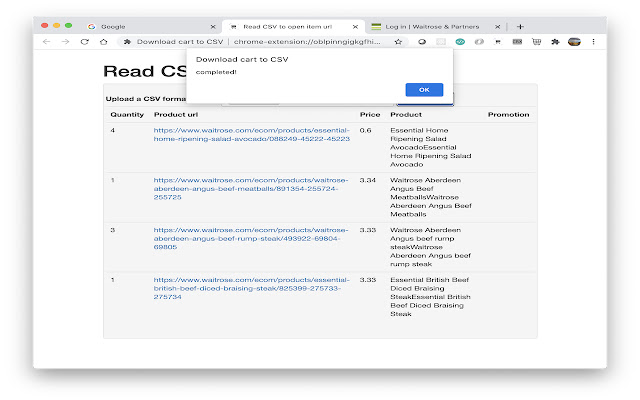This screenshot has width=640, height=400.
Task: Click quantity 4 in avocado row
Action: pyautogui.click(x=113, y=130)
